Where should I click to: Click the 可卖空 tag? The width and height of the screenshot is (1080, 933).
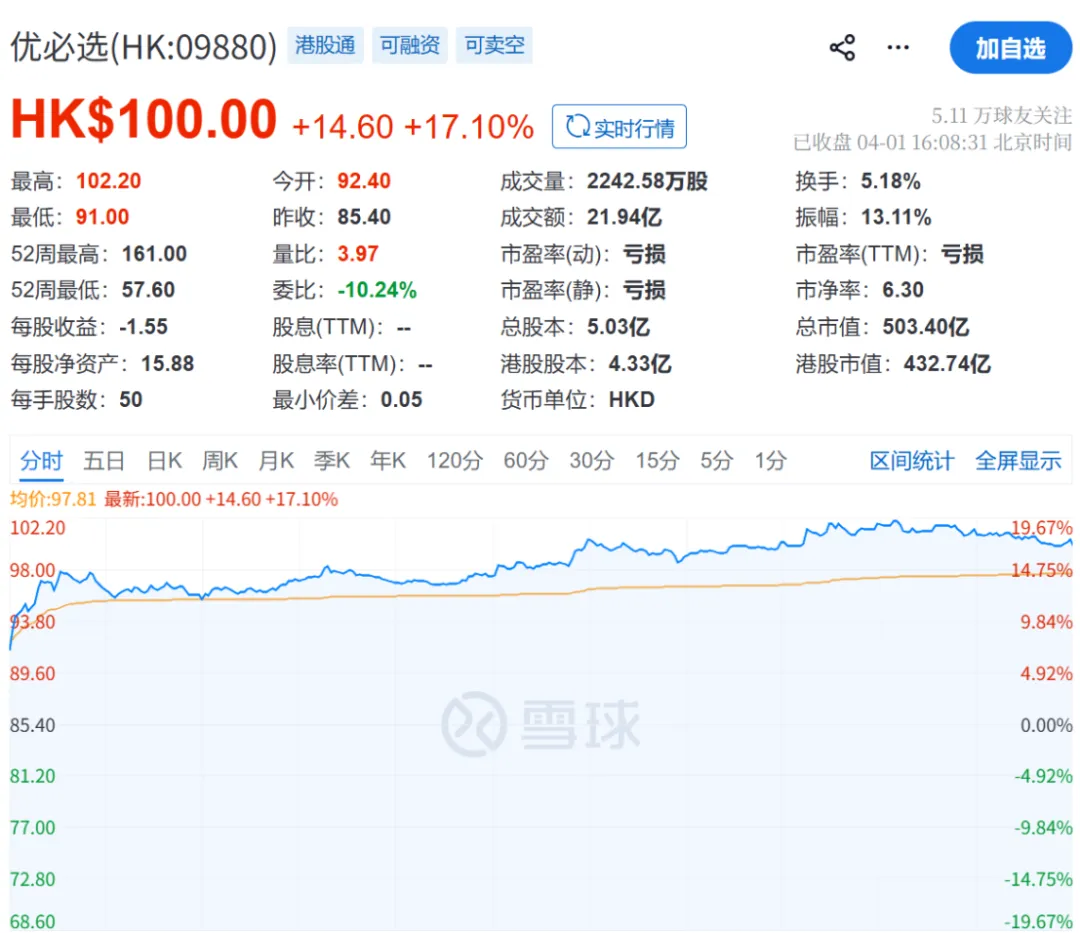click(495, 45)
